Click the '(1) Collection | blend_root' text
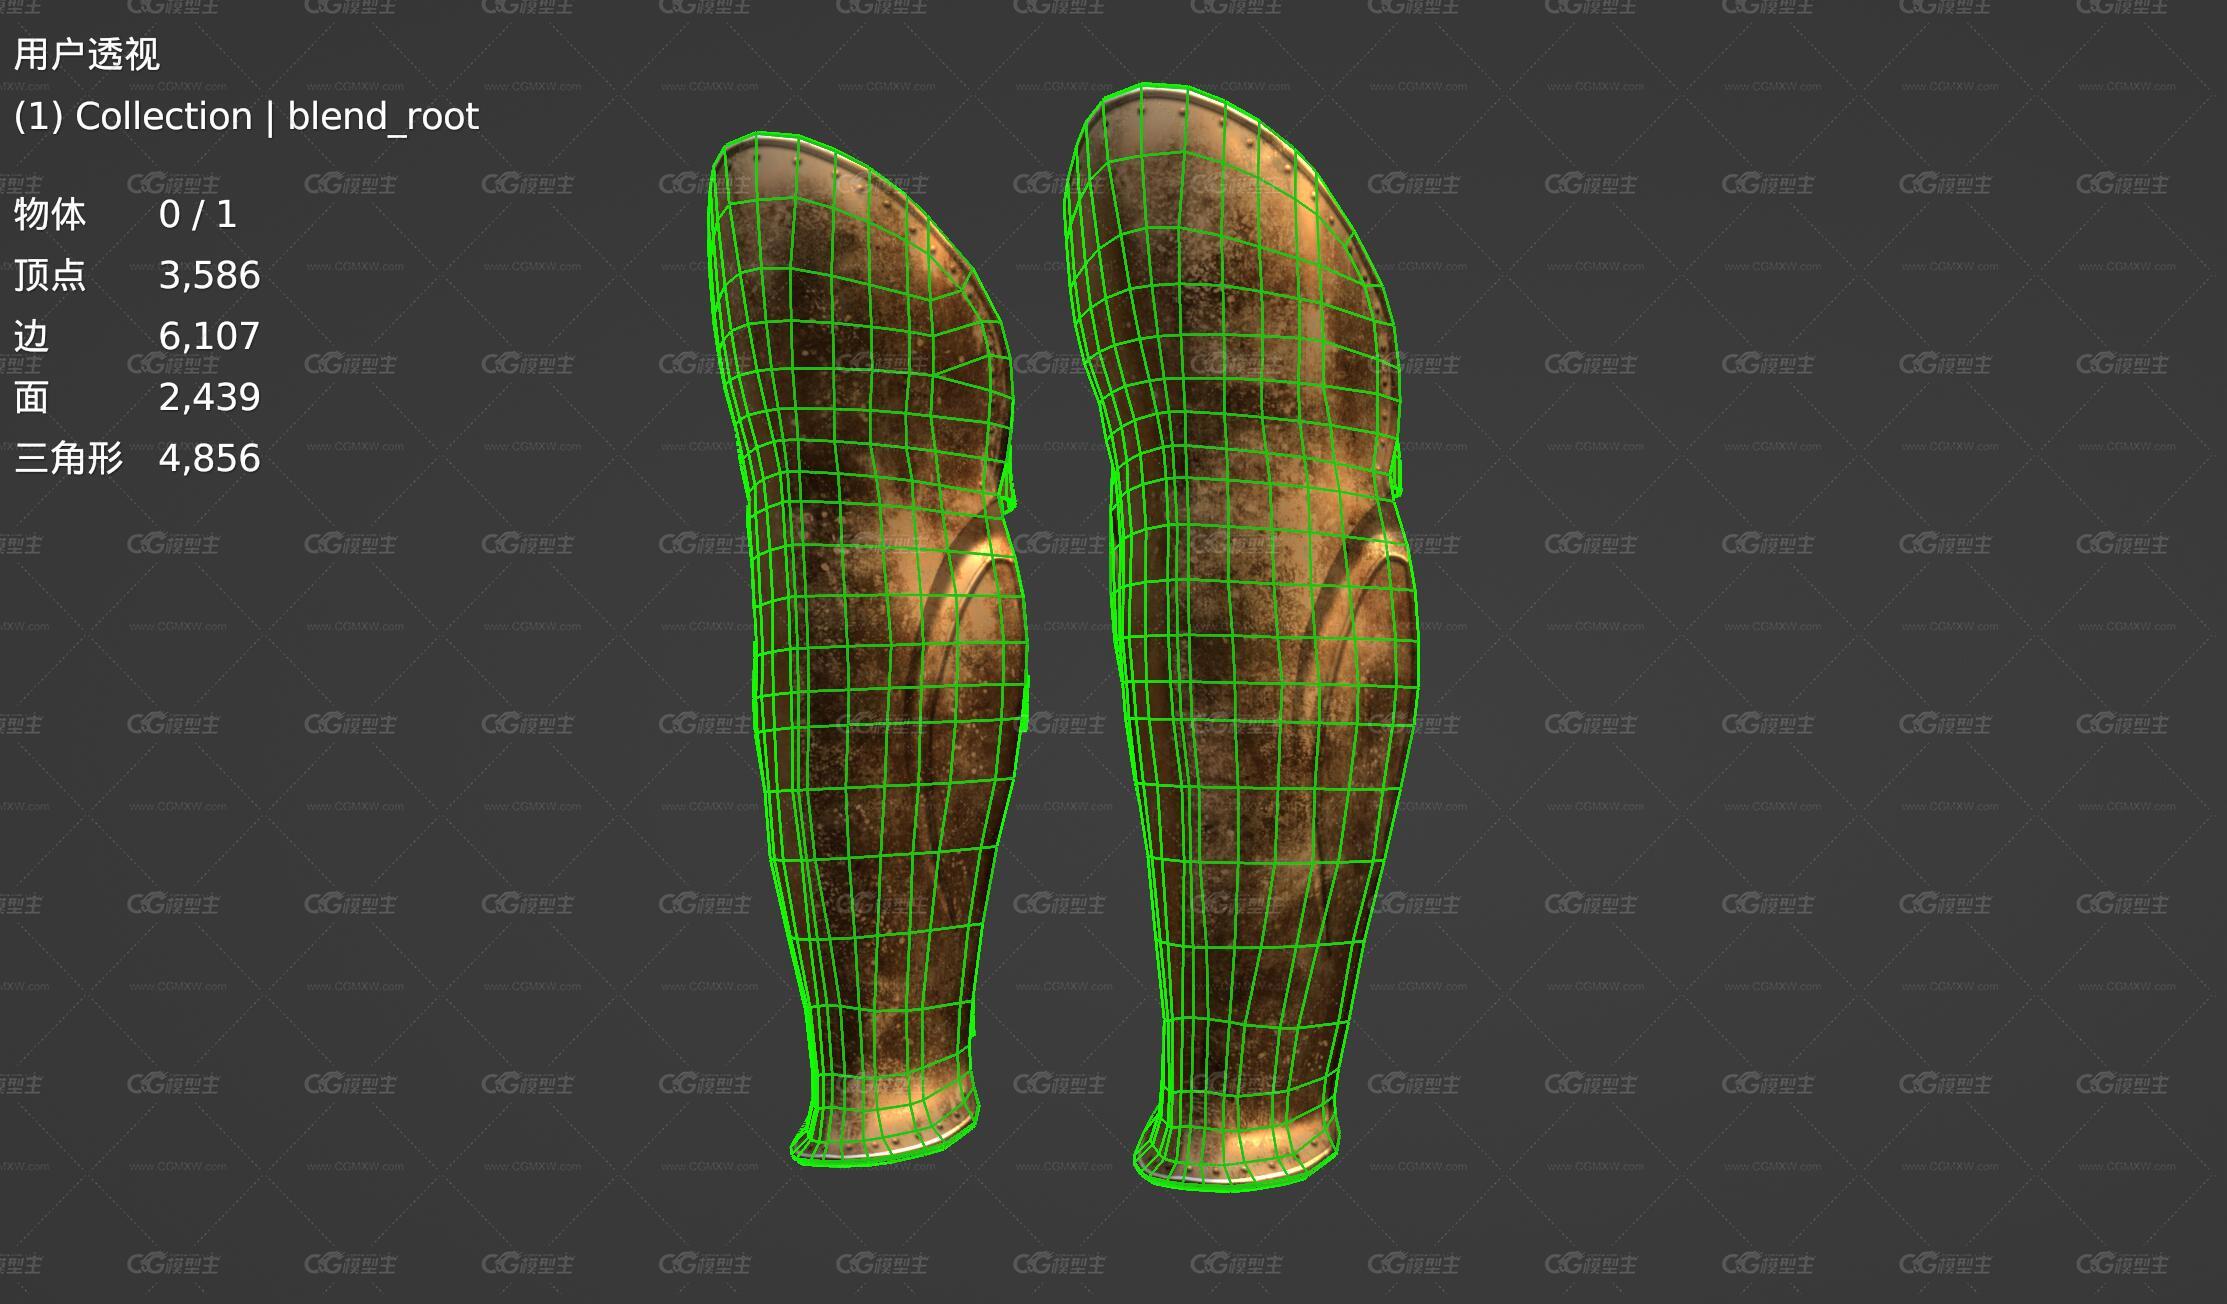Image resolution: width=2227 pixels, height=1304 pixels. pyautogui.click(x=246, y=117)
